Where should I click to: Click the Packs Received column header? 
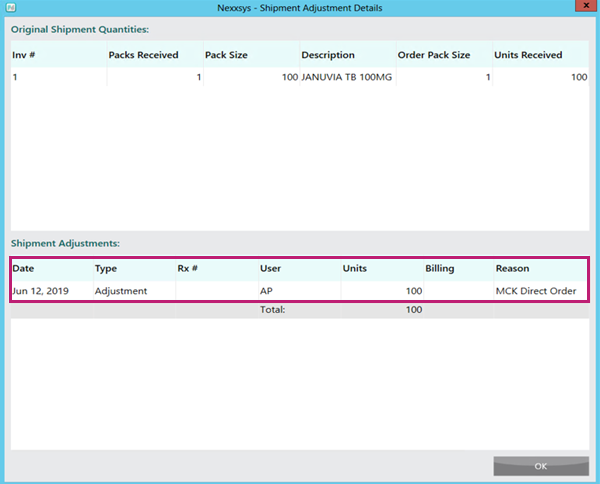[x=143, y=55]
